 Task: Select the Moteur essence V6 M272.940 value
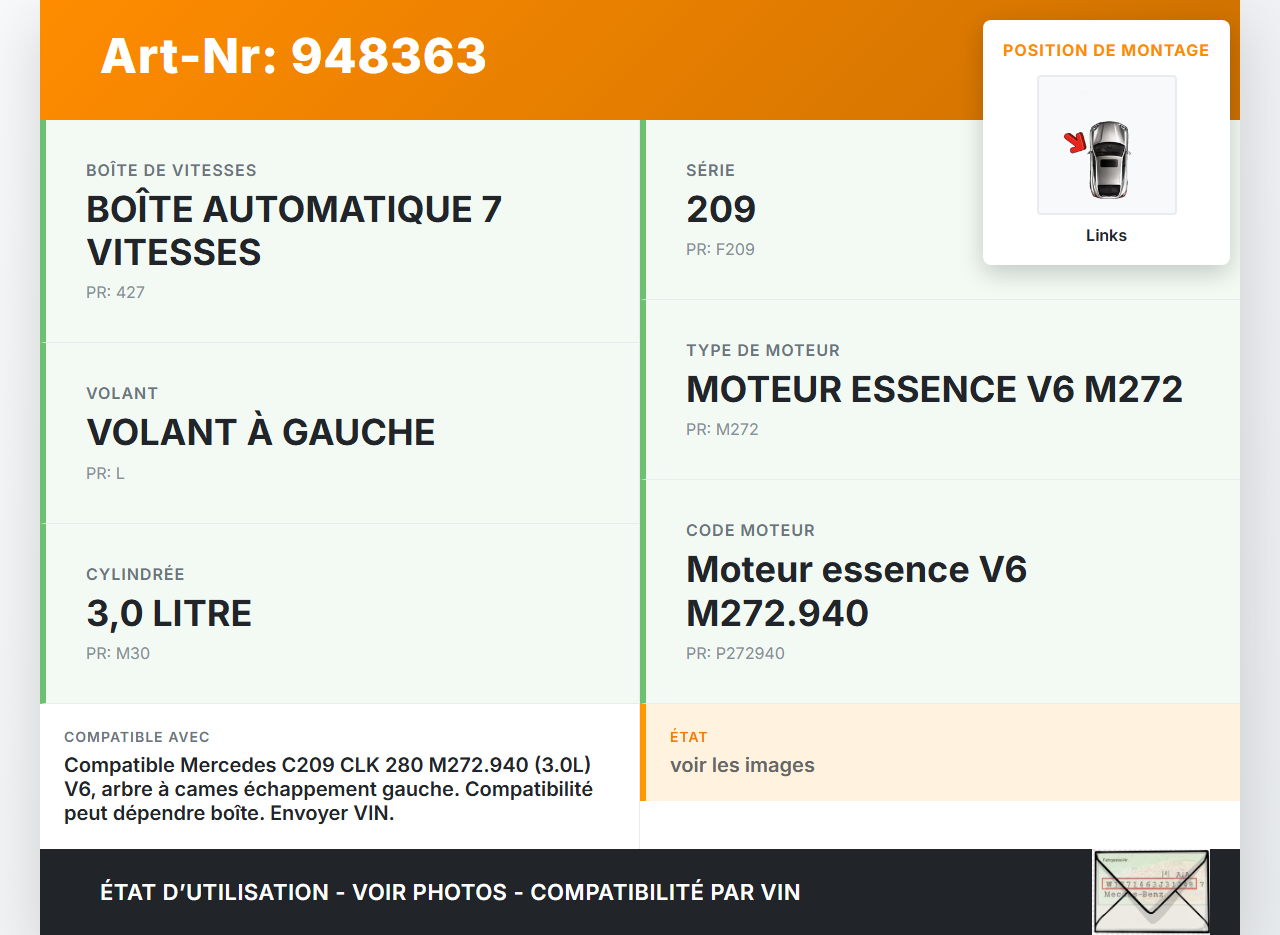pos(857,591)
